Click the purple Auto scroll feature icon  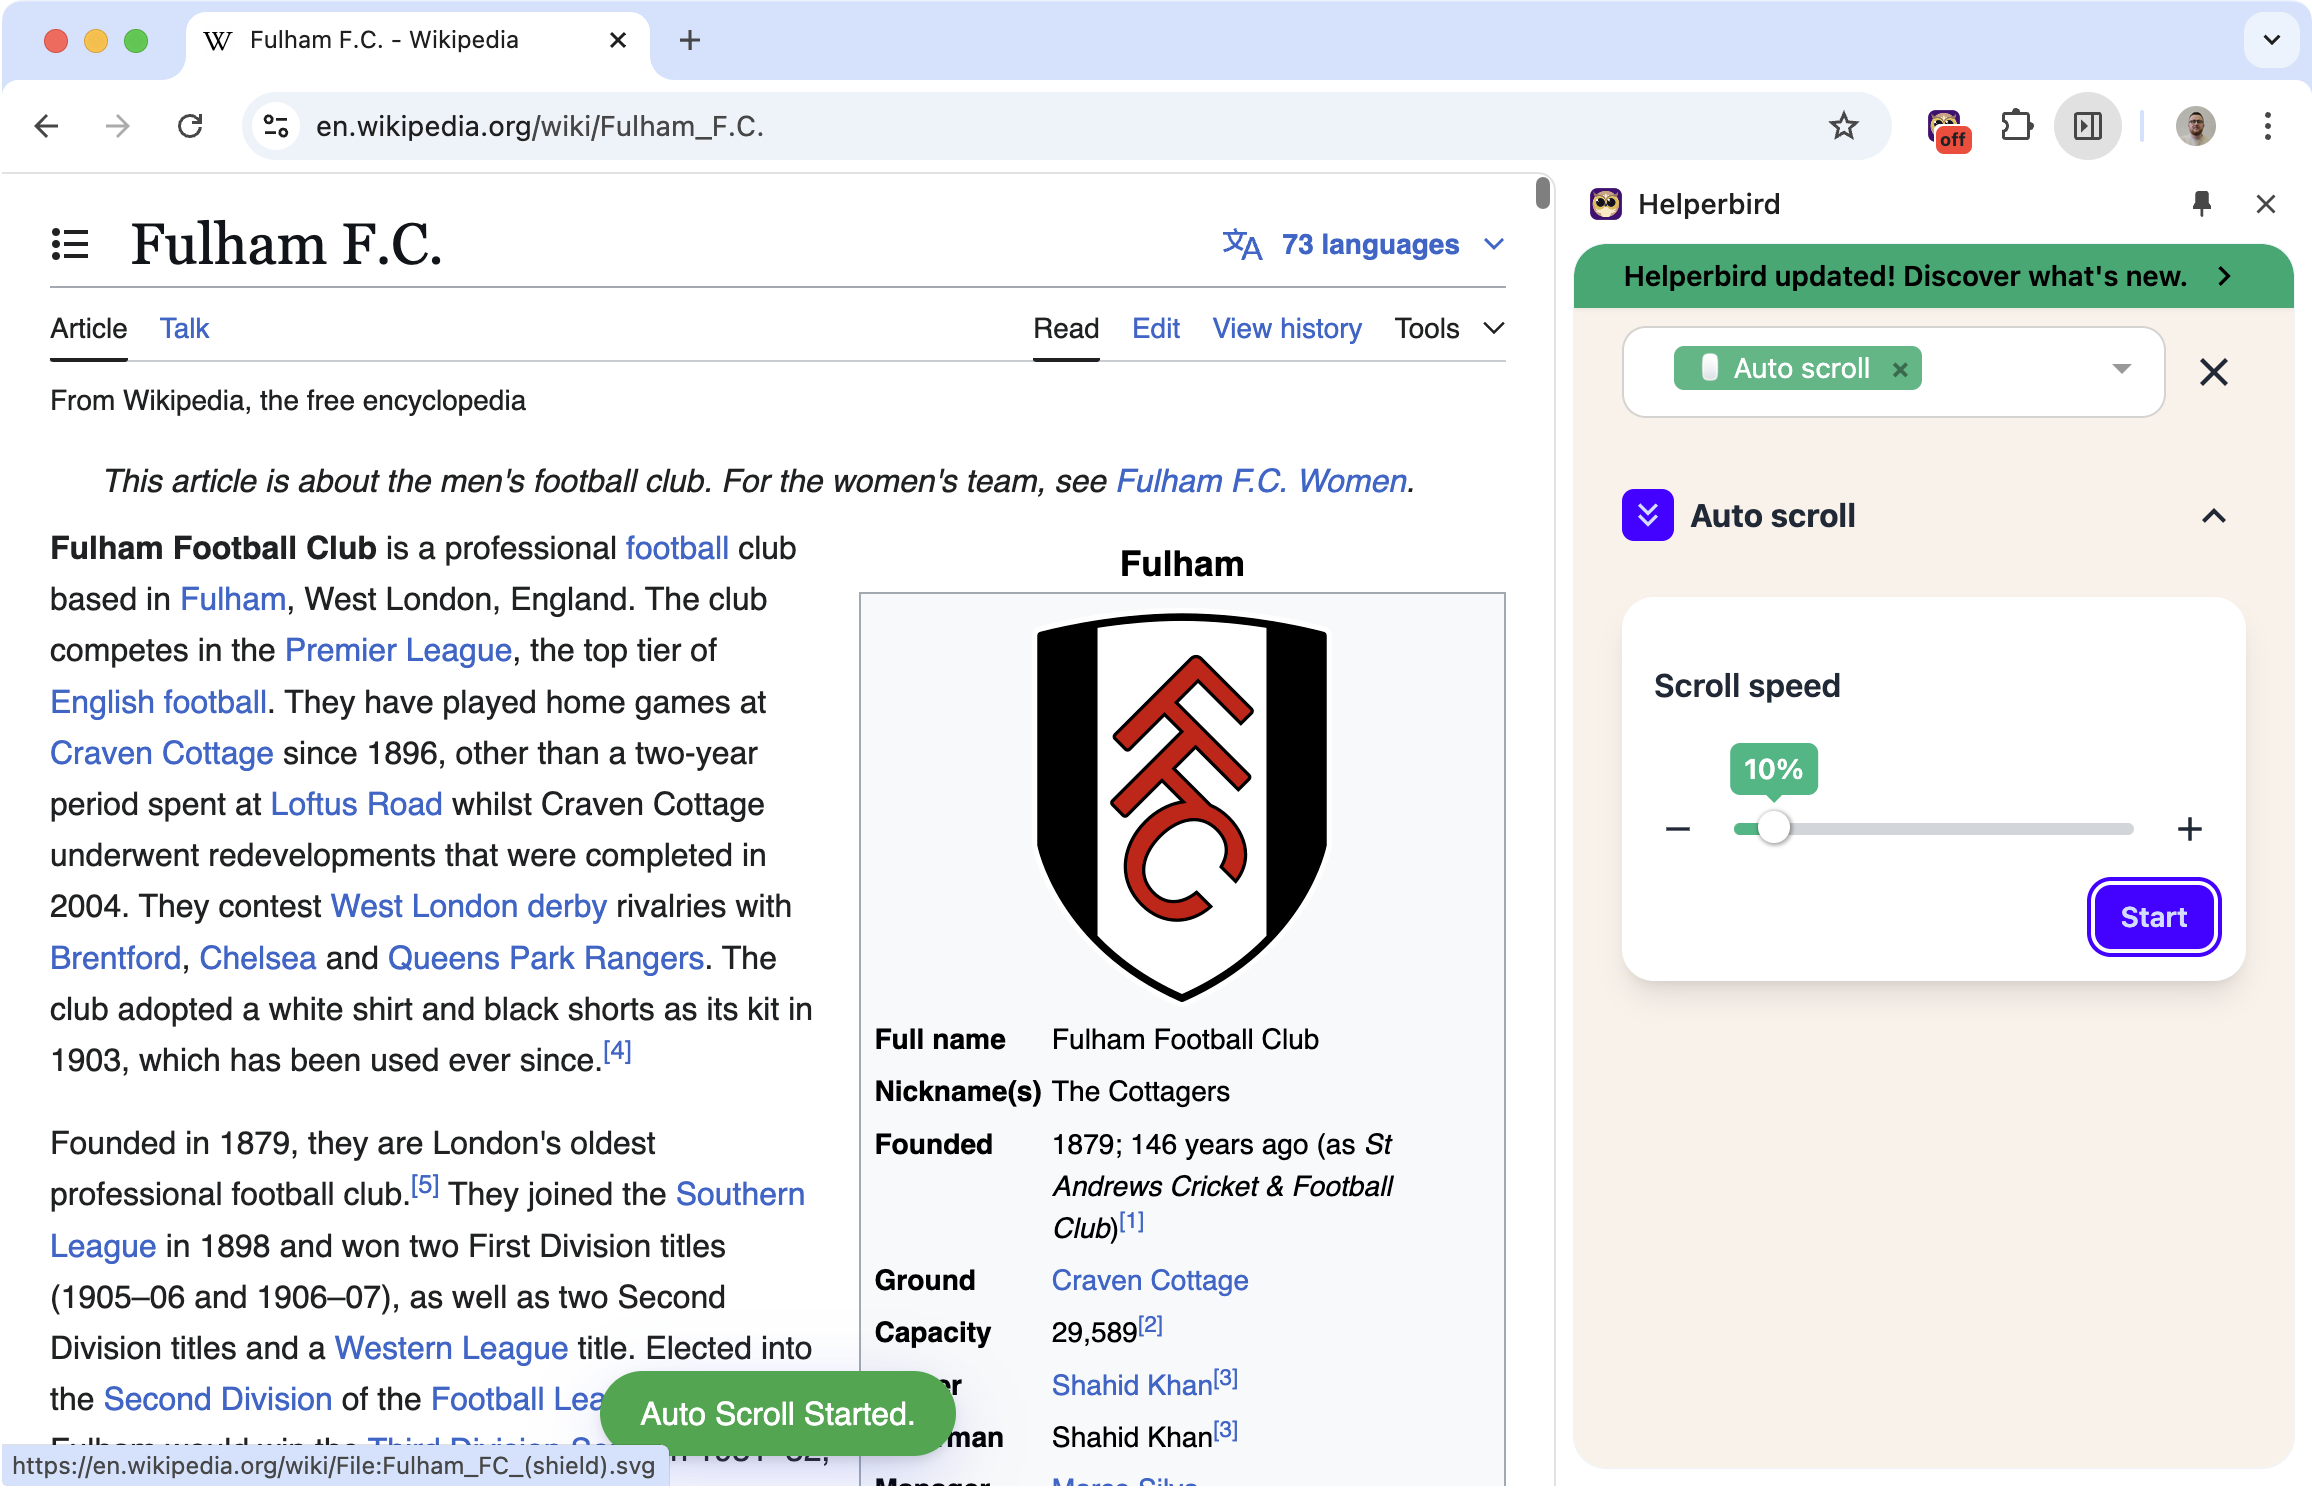[1647, 515]
